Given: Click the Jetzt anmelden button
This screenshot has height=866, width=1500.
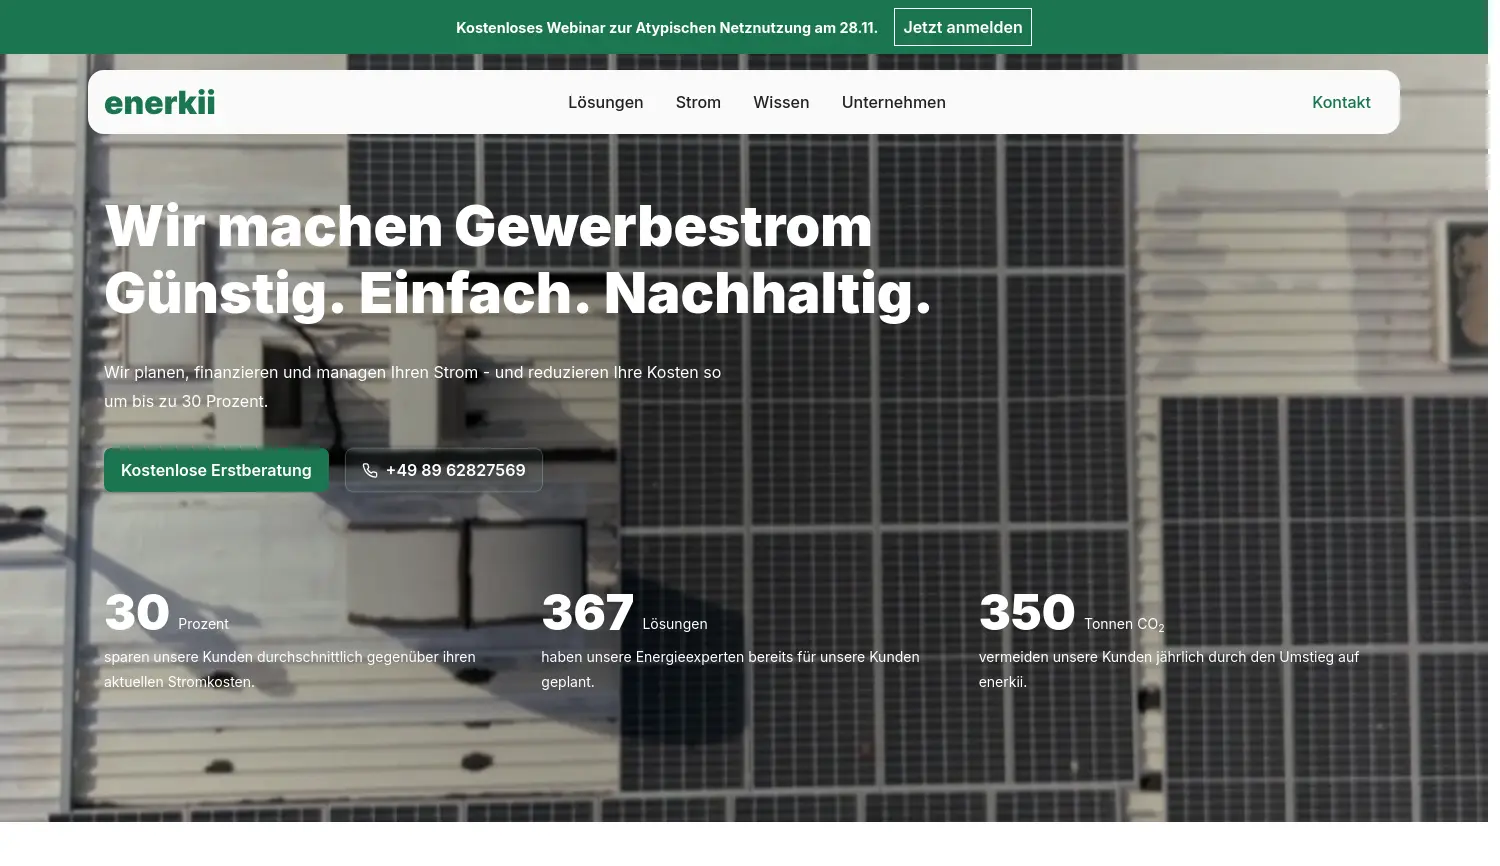Looking at the screenshot, I should pos(962,27).
